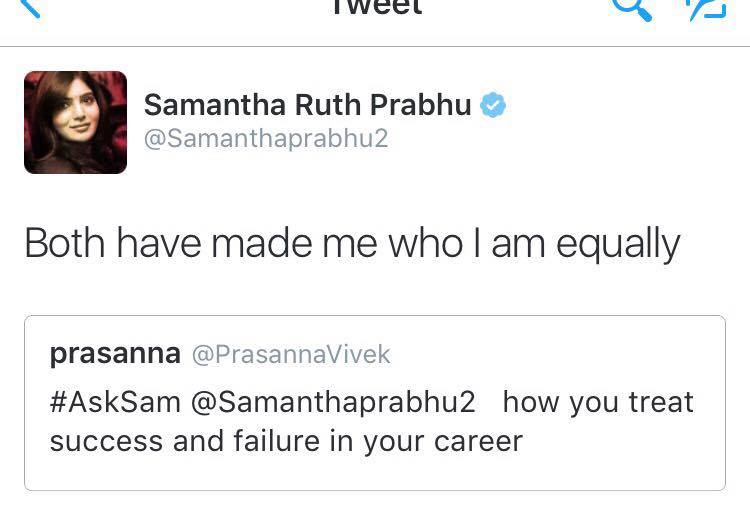This screenshot has height=519, width=750.
Task: Tap the compose new tweet icon
Action: (x=705, y=8)
